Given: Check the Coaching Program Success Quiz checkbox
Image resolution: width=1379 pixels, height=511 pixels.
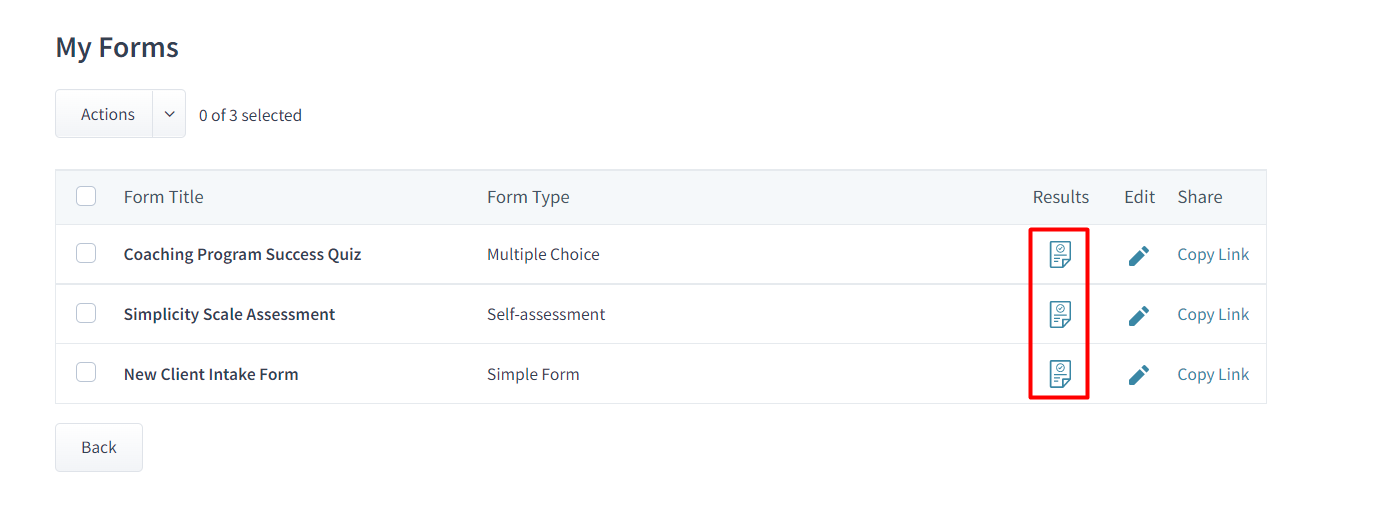Looking at the screenshot, I should (x=86, y=254).
